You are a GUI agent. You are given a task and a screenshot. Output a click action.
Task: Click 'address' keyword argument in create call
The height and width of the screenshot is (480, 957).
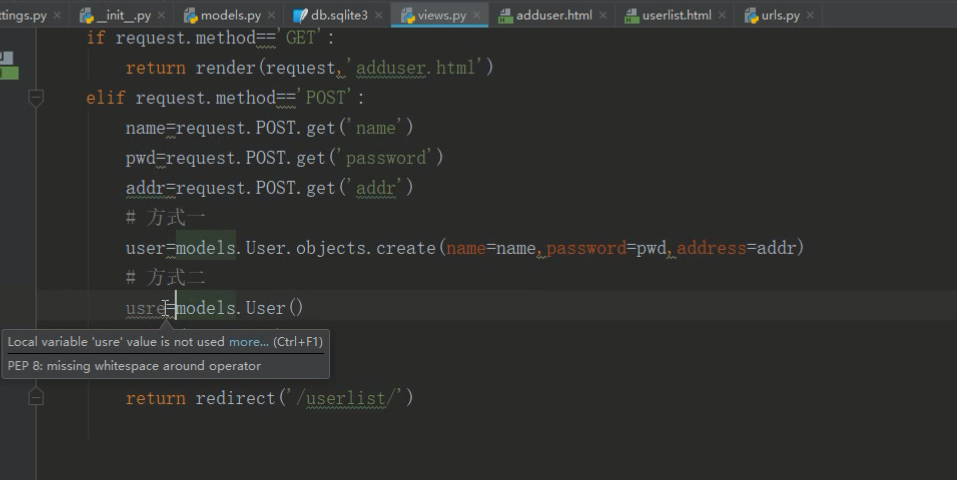point(711,248)
